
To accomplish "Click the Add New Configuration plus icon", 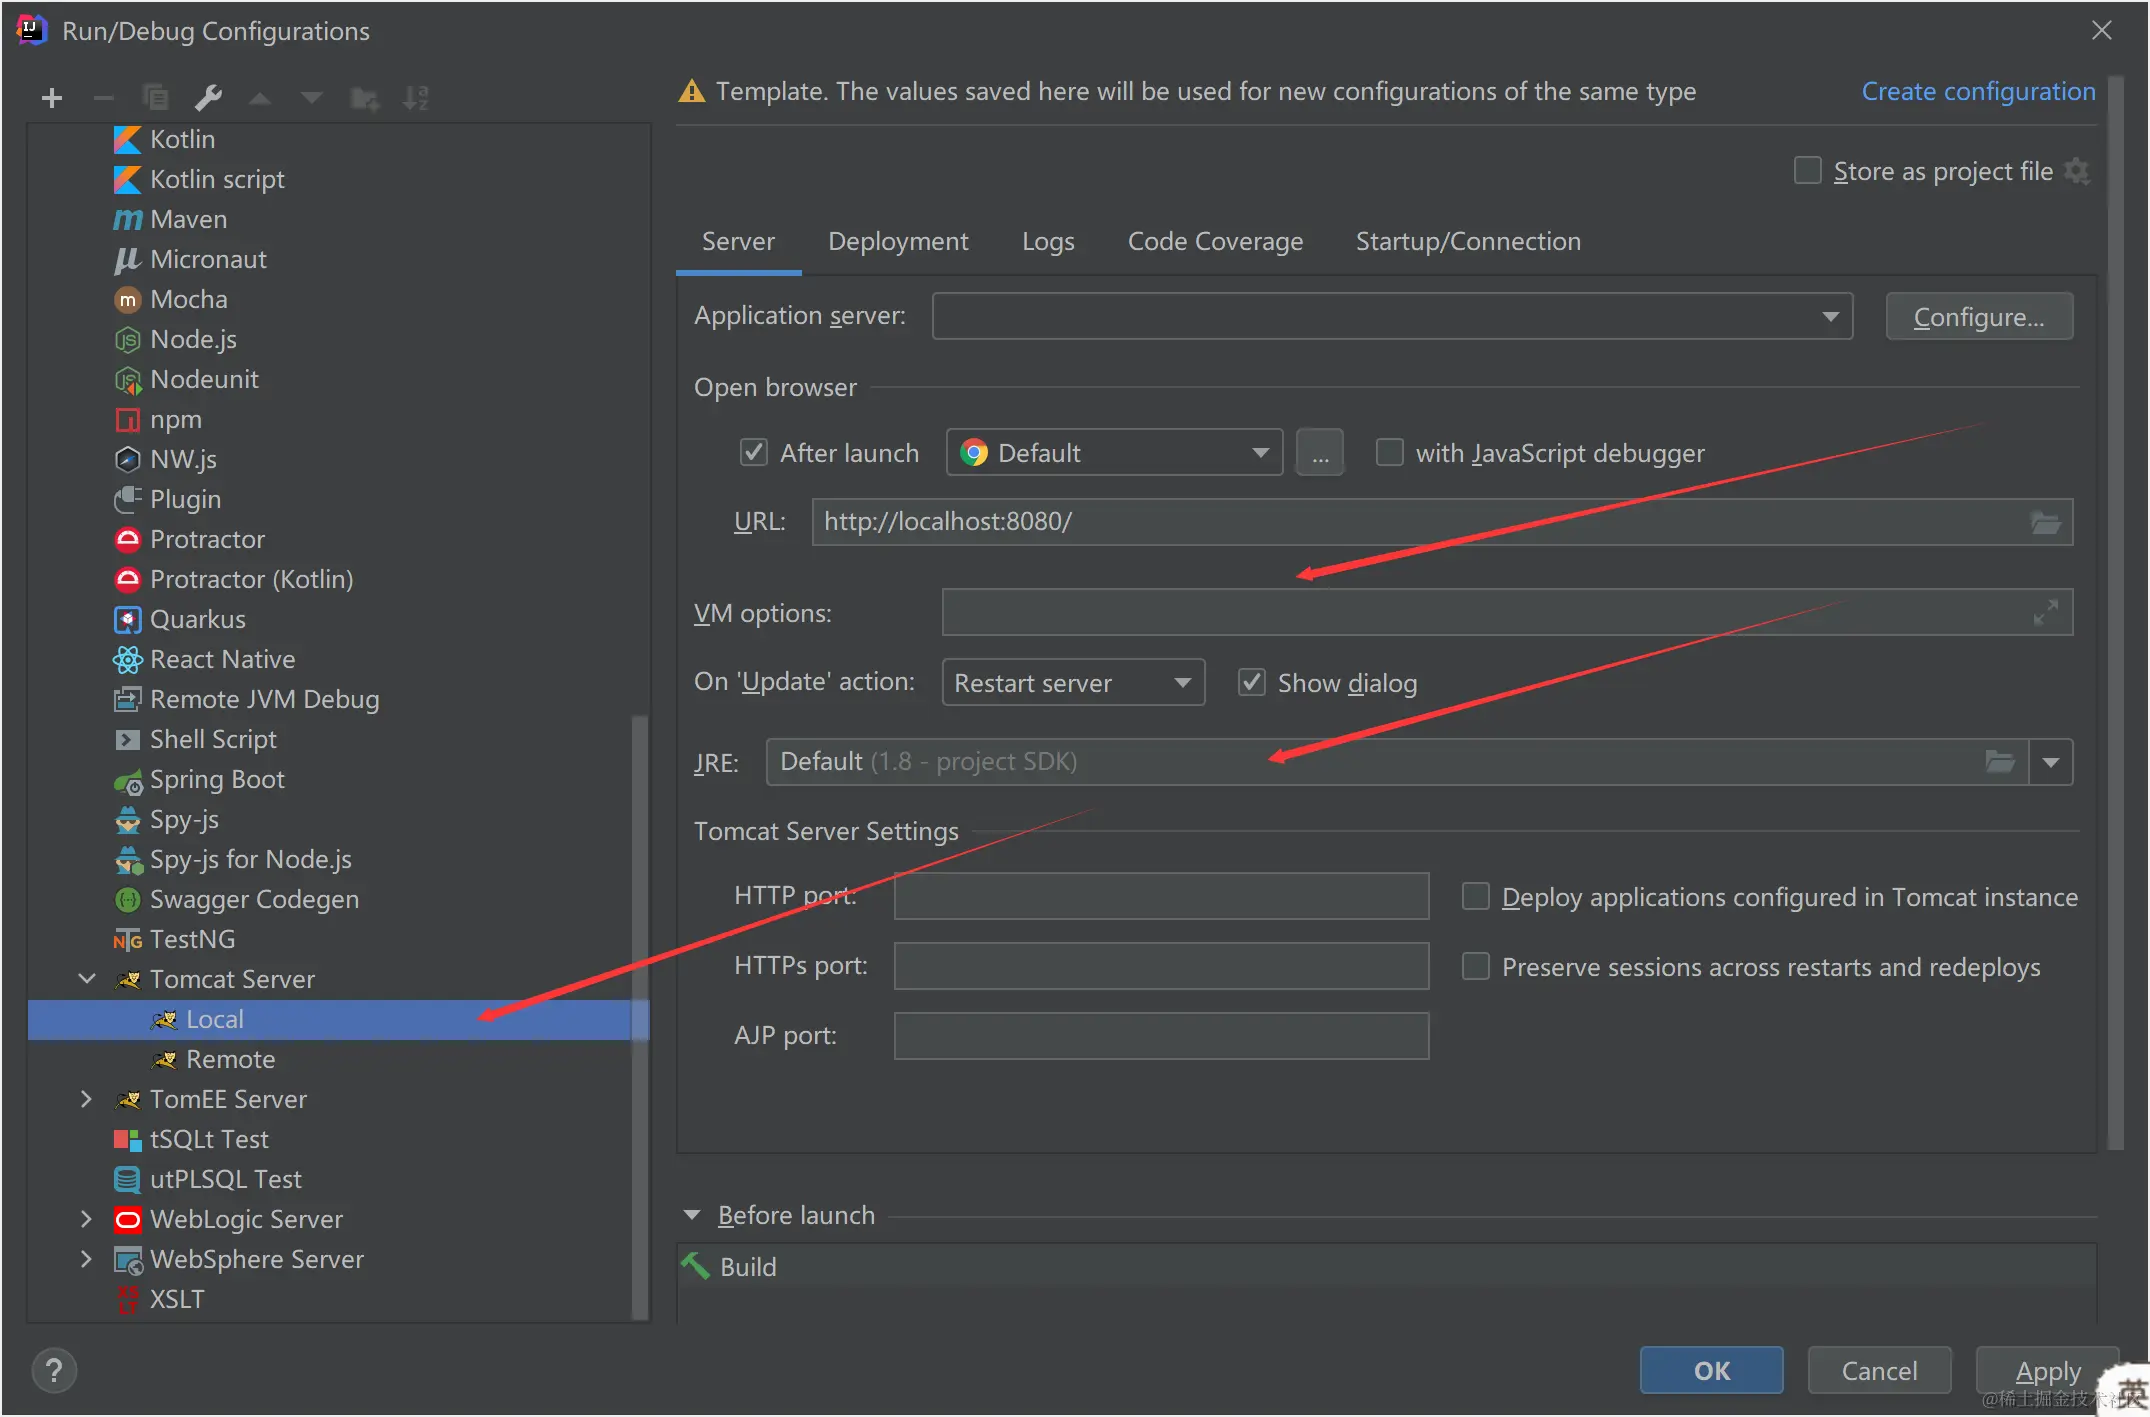I will (52, 98).
